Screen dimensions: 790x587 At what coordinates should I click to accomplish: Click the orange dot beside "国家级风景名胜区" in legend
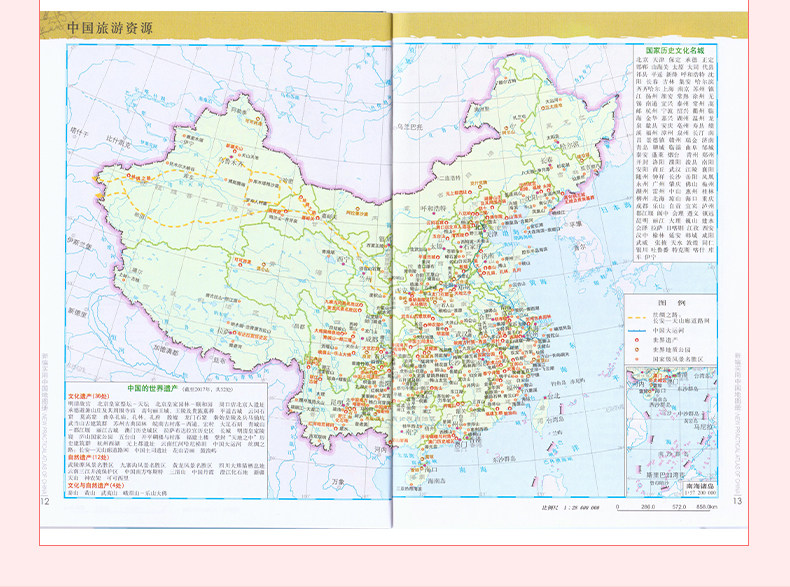(637, 359)
